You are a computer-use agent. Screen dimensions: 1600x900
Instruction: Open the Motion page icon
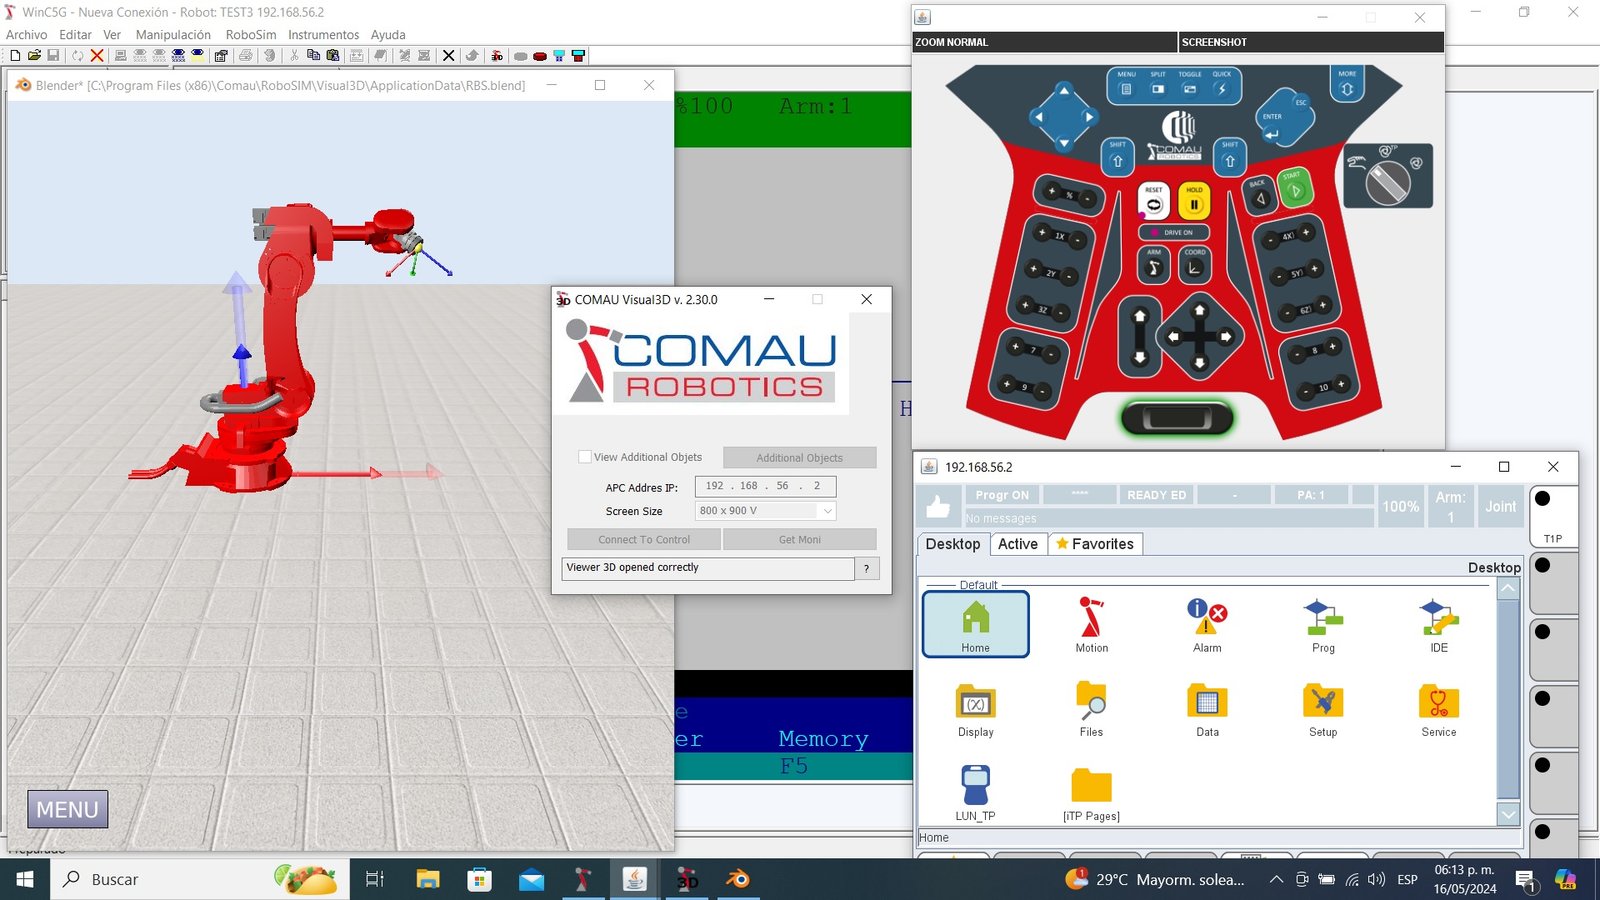click(1091, 624)
